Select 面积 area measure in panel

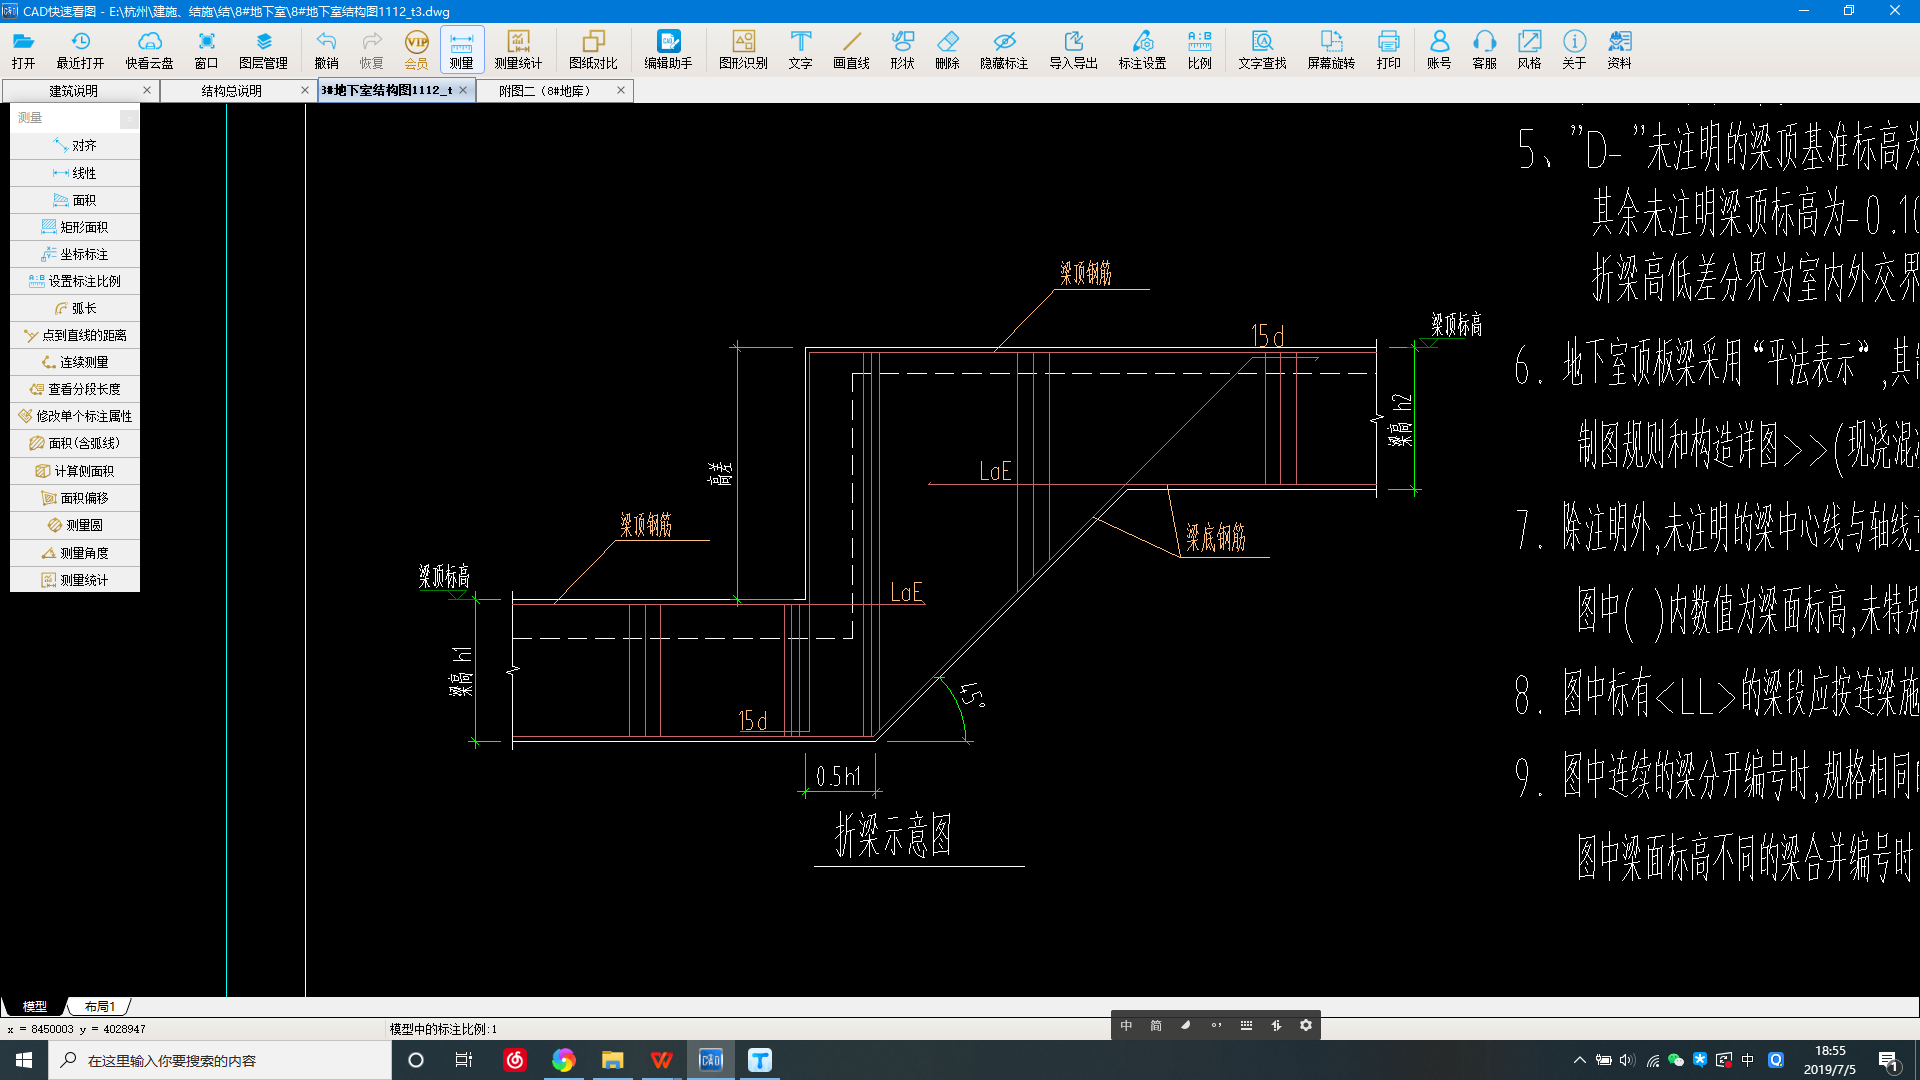click(x=75, y=200)
